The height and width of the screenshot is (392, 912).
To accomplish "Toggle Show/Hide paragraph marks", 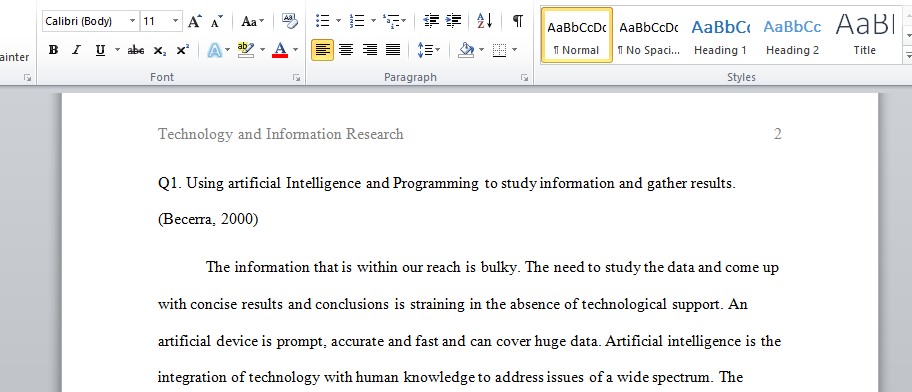I will coord(517,22).
